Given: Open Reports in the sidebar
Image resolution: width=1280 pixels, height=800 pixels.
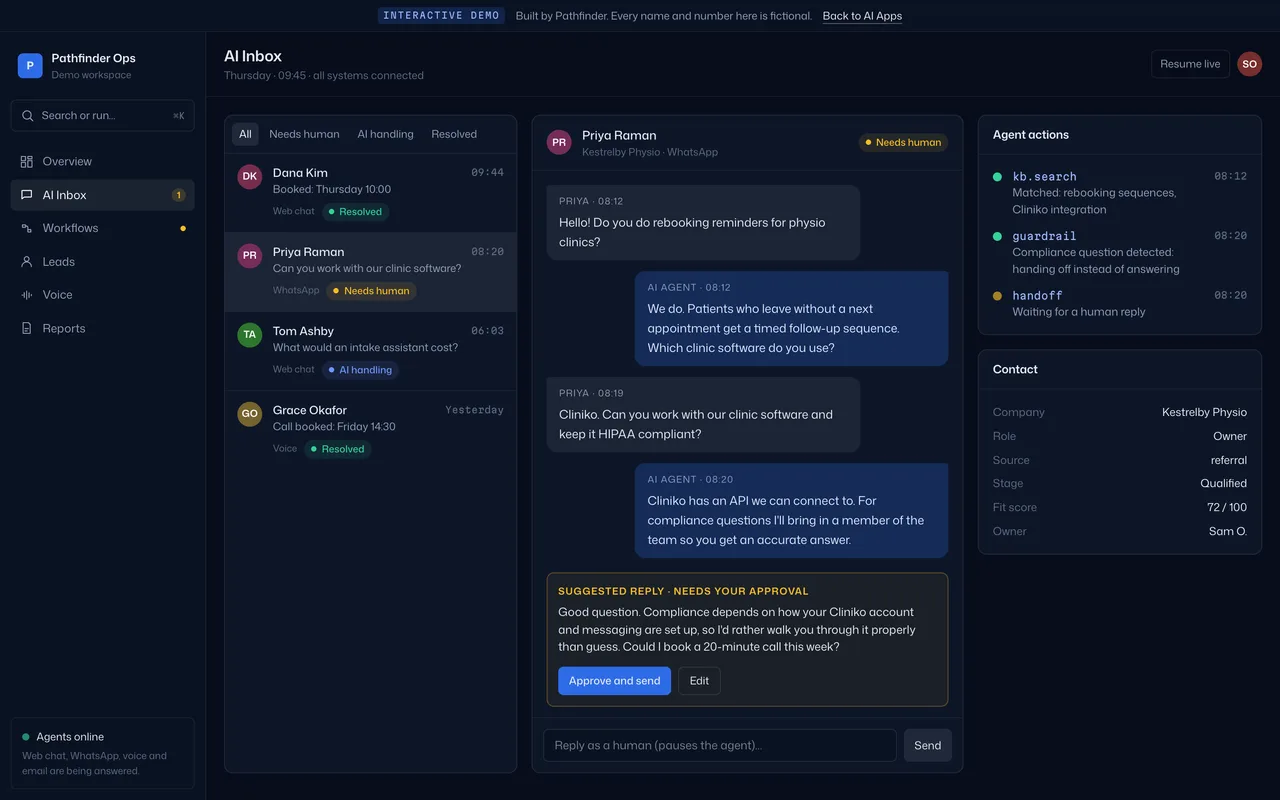Looking at the screenshot, I should pyautogui.click(x=103, y=329).
